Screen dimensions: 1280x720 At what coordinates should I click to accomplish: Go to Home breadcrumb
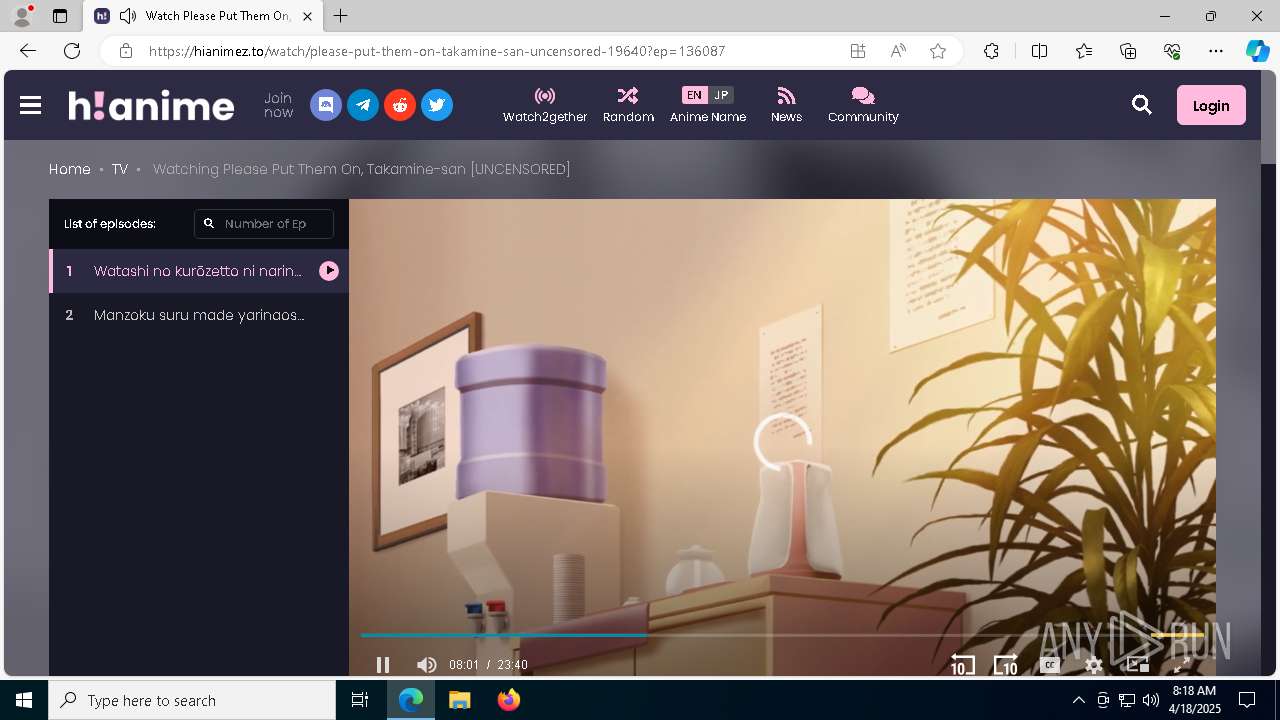70,169
